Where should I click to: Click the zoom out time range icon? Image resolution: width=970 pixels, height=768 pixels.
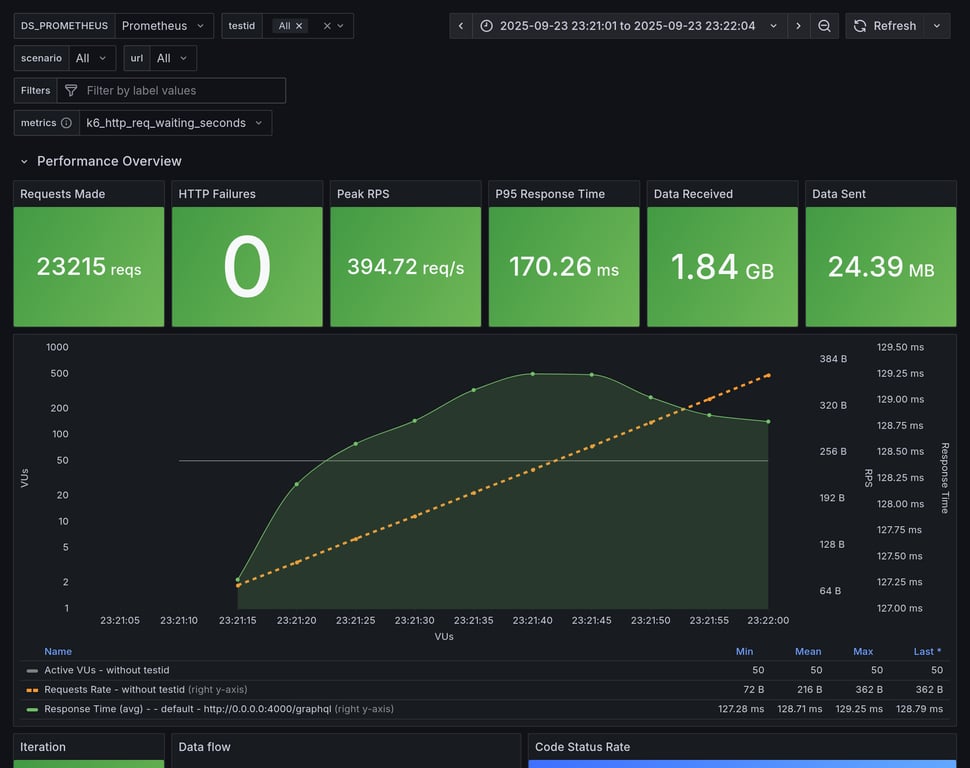824,26
